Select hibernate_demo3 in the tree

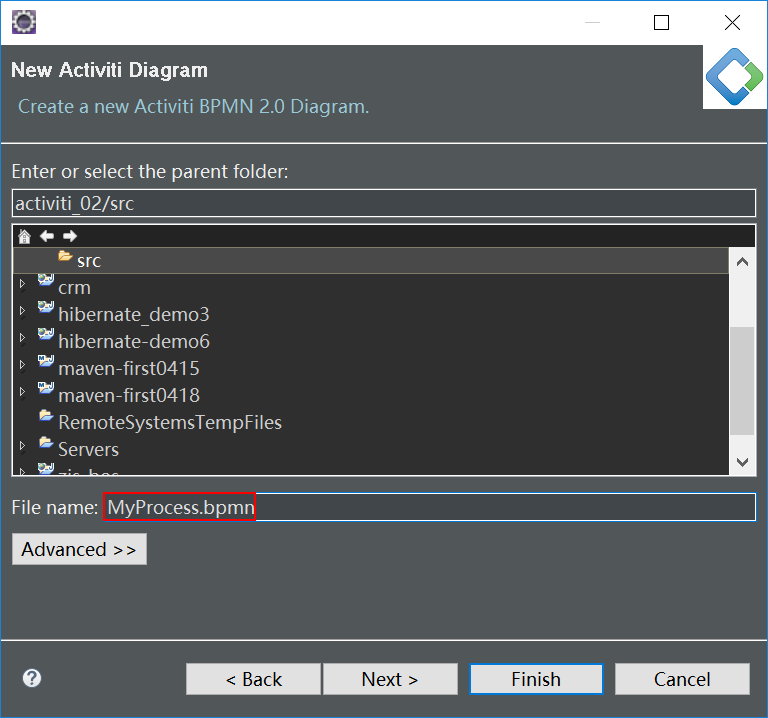(134, 315)
